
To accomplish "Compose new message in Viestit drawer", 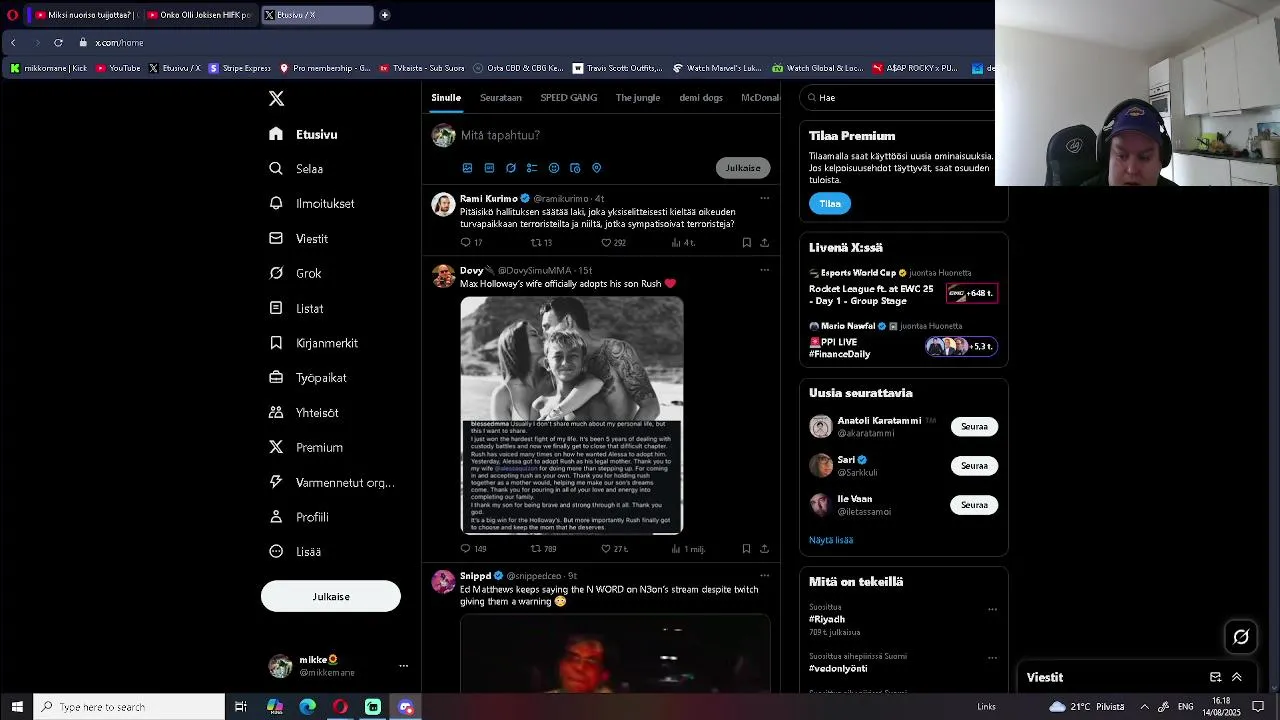I will tap(1215, 677).
